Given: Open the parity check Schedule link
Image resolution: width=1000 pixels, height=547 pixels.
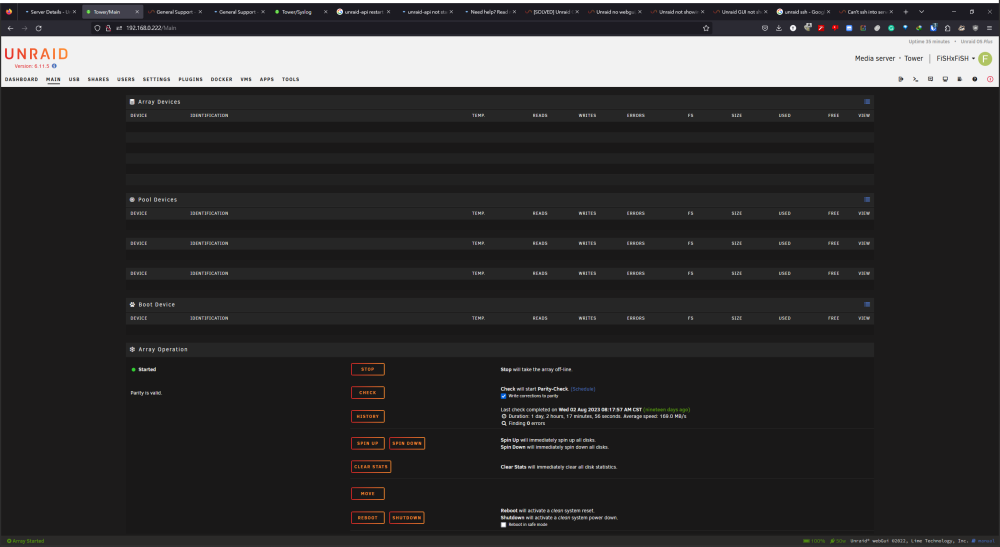Looking at the screenshot, I should point(583,389).
